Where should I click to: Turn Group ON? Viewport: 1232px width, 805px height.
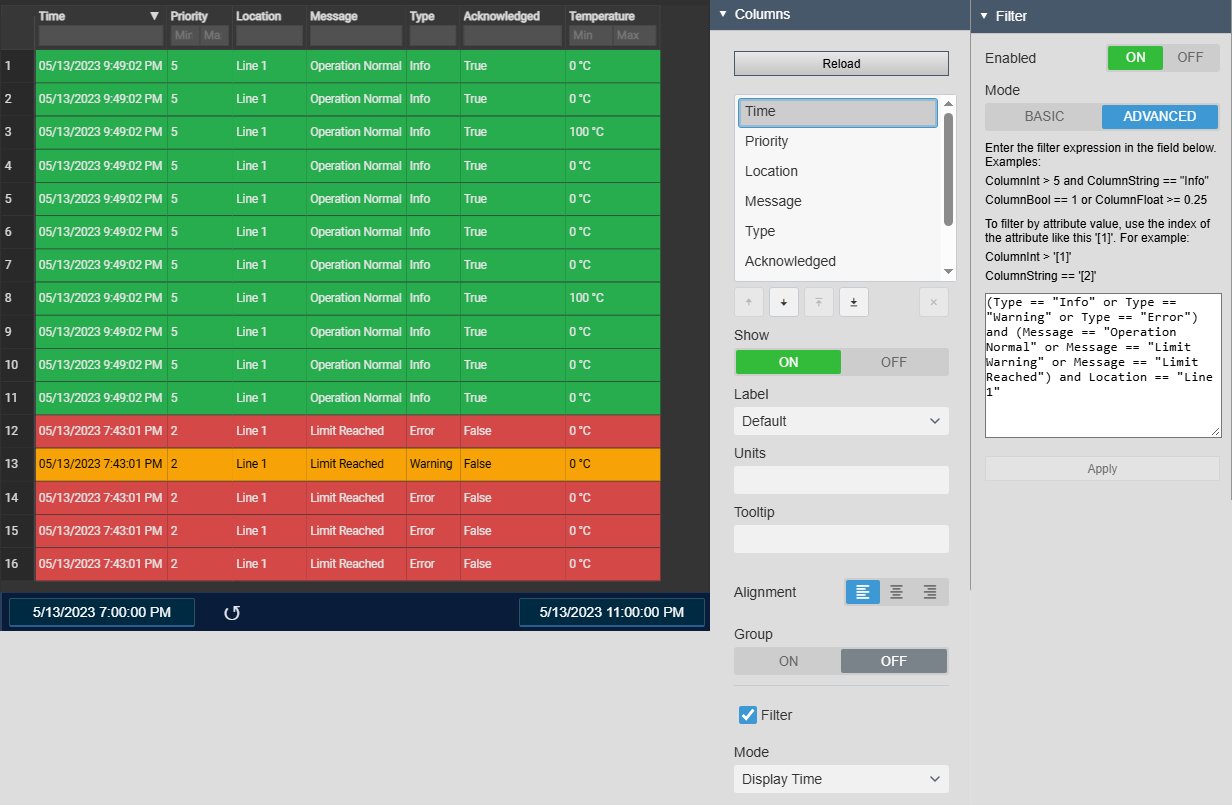point(788,661)
